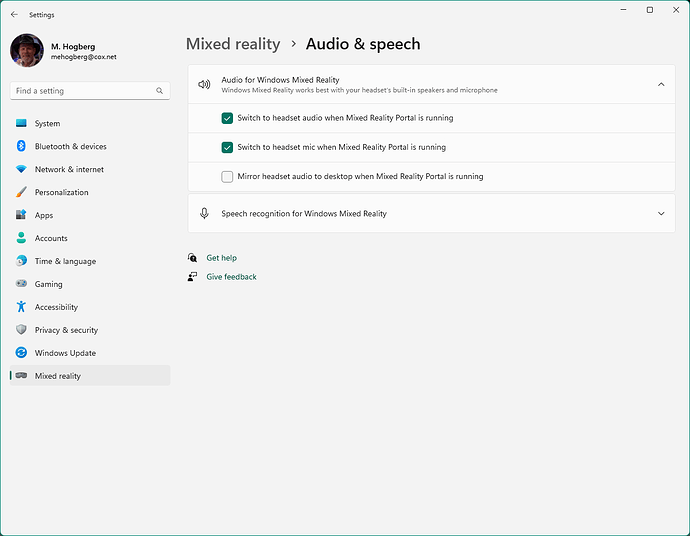Click the Windows Update arrows icon
Screen dimensions: 690x536
tap(21, 353)
